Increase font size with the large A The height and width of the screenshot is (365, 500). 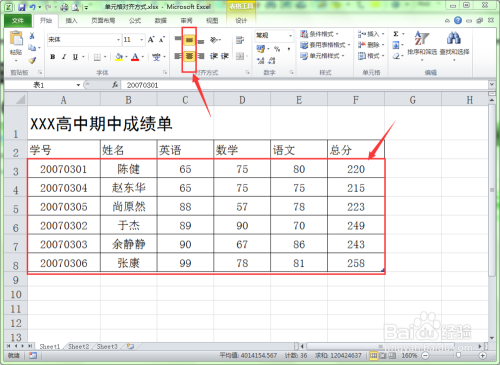point(151,40)
